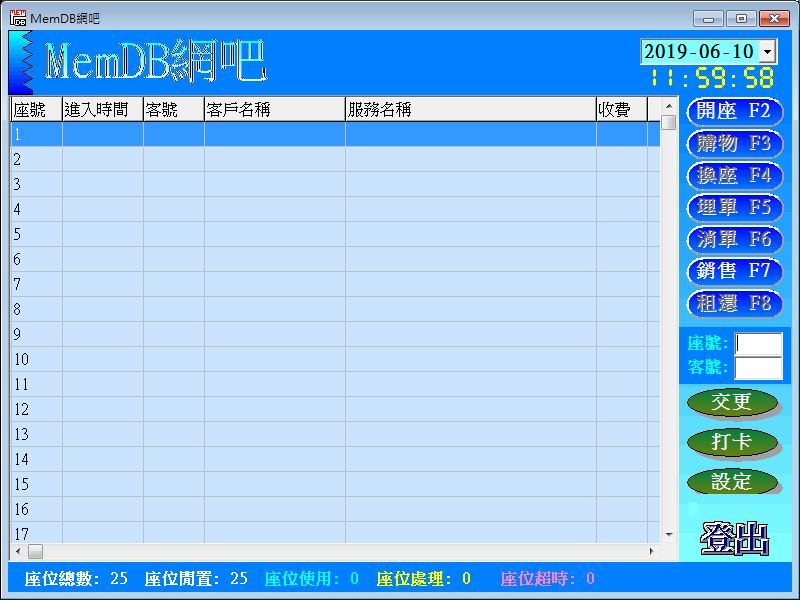The height and width of the screenshot is (600, 800).
Task: Open the date picker dropdown for 2019-06-10
Action: pyautogui.click(x=767, y=51)
